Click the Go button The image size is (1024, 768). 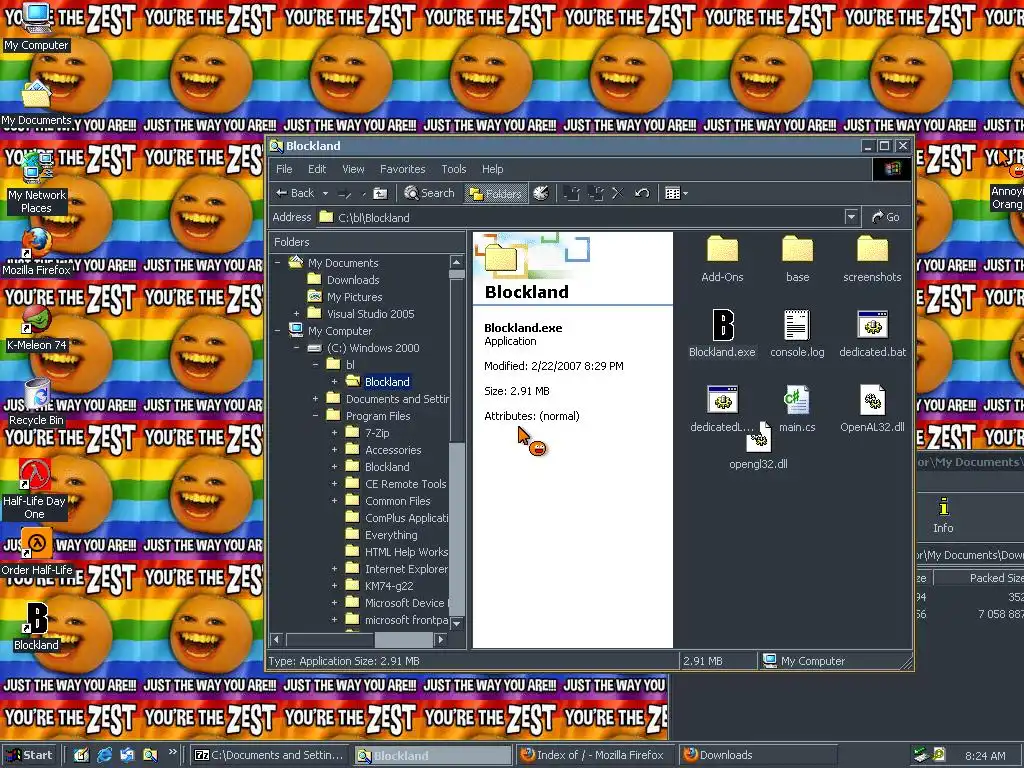pyautogui.click(x=886, y=217)
